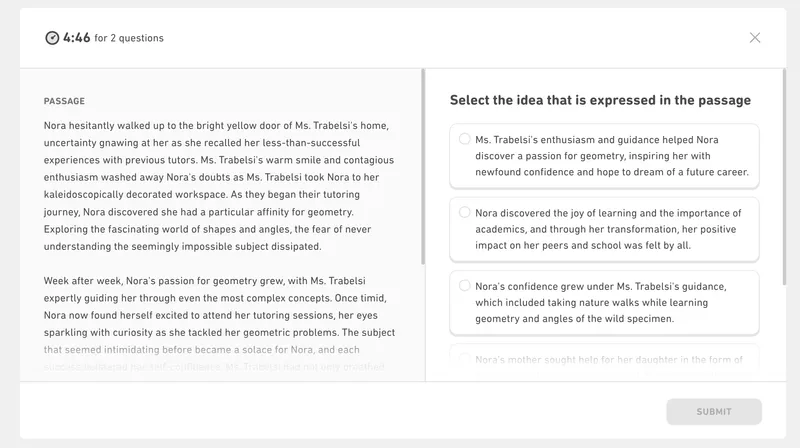
Task: Choose radio for "Nora discovered the joy of learning"
Action: click(465, 212)
